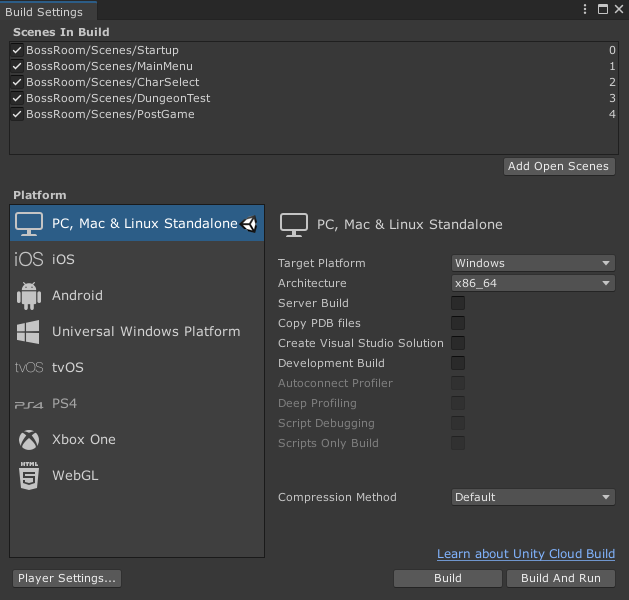The height and width of the screenshot is (600, 629).
Task: Select the iOS platform icon
Action: (29, 260)
